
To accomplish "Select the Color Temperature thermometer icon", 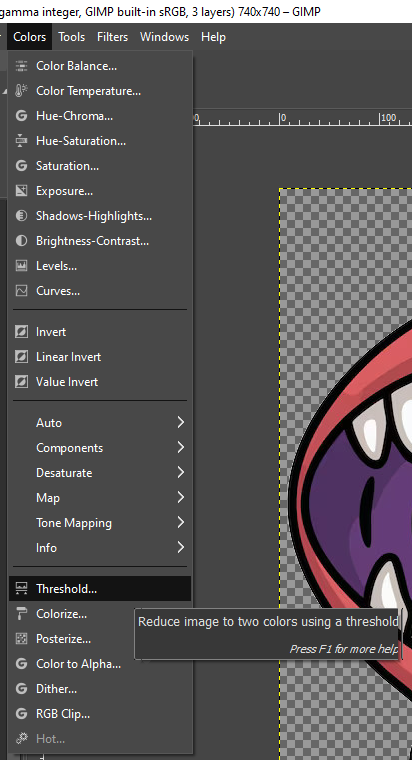I will pos(21,91).
